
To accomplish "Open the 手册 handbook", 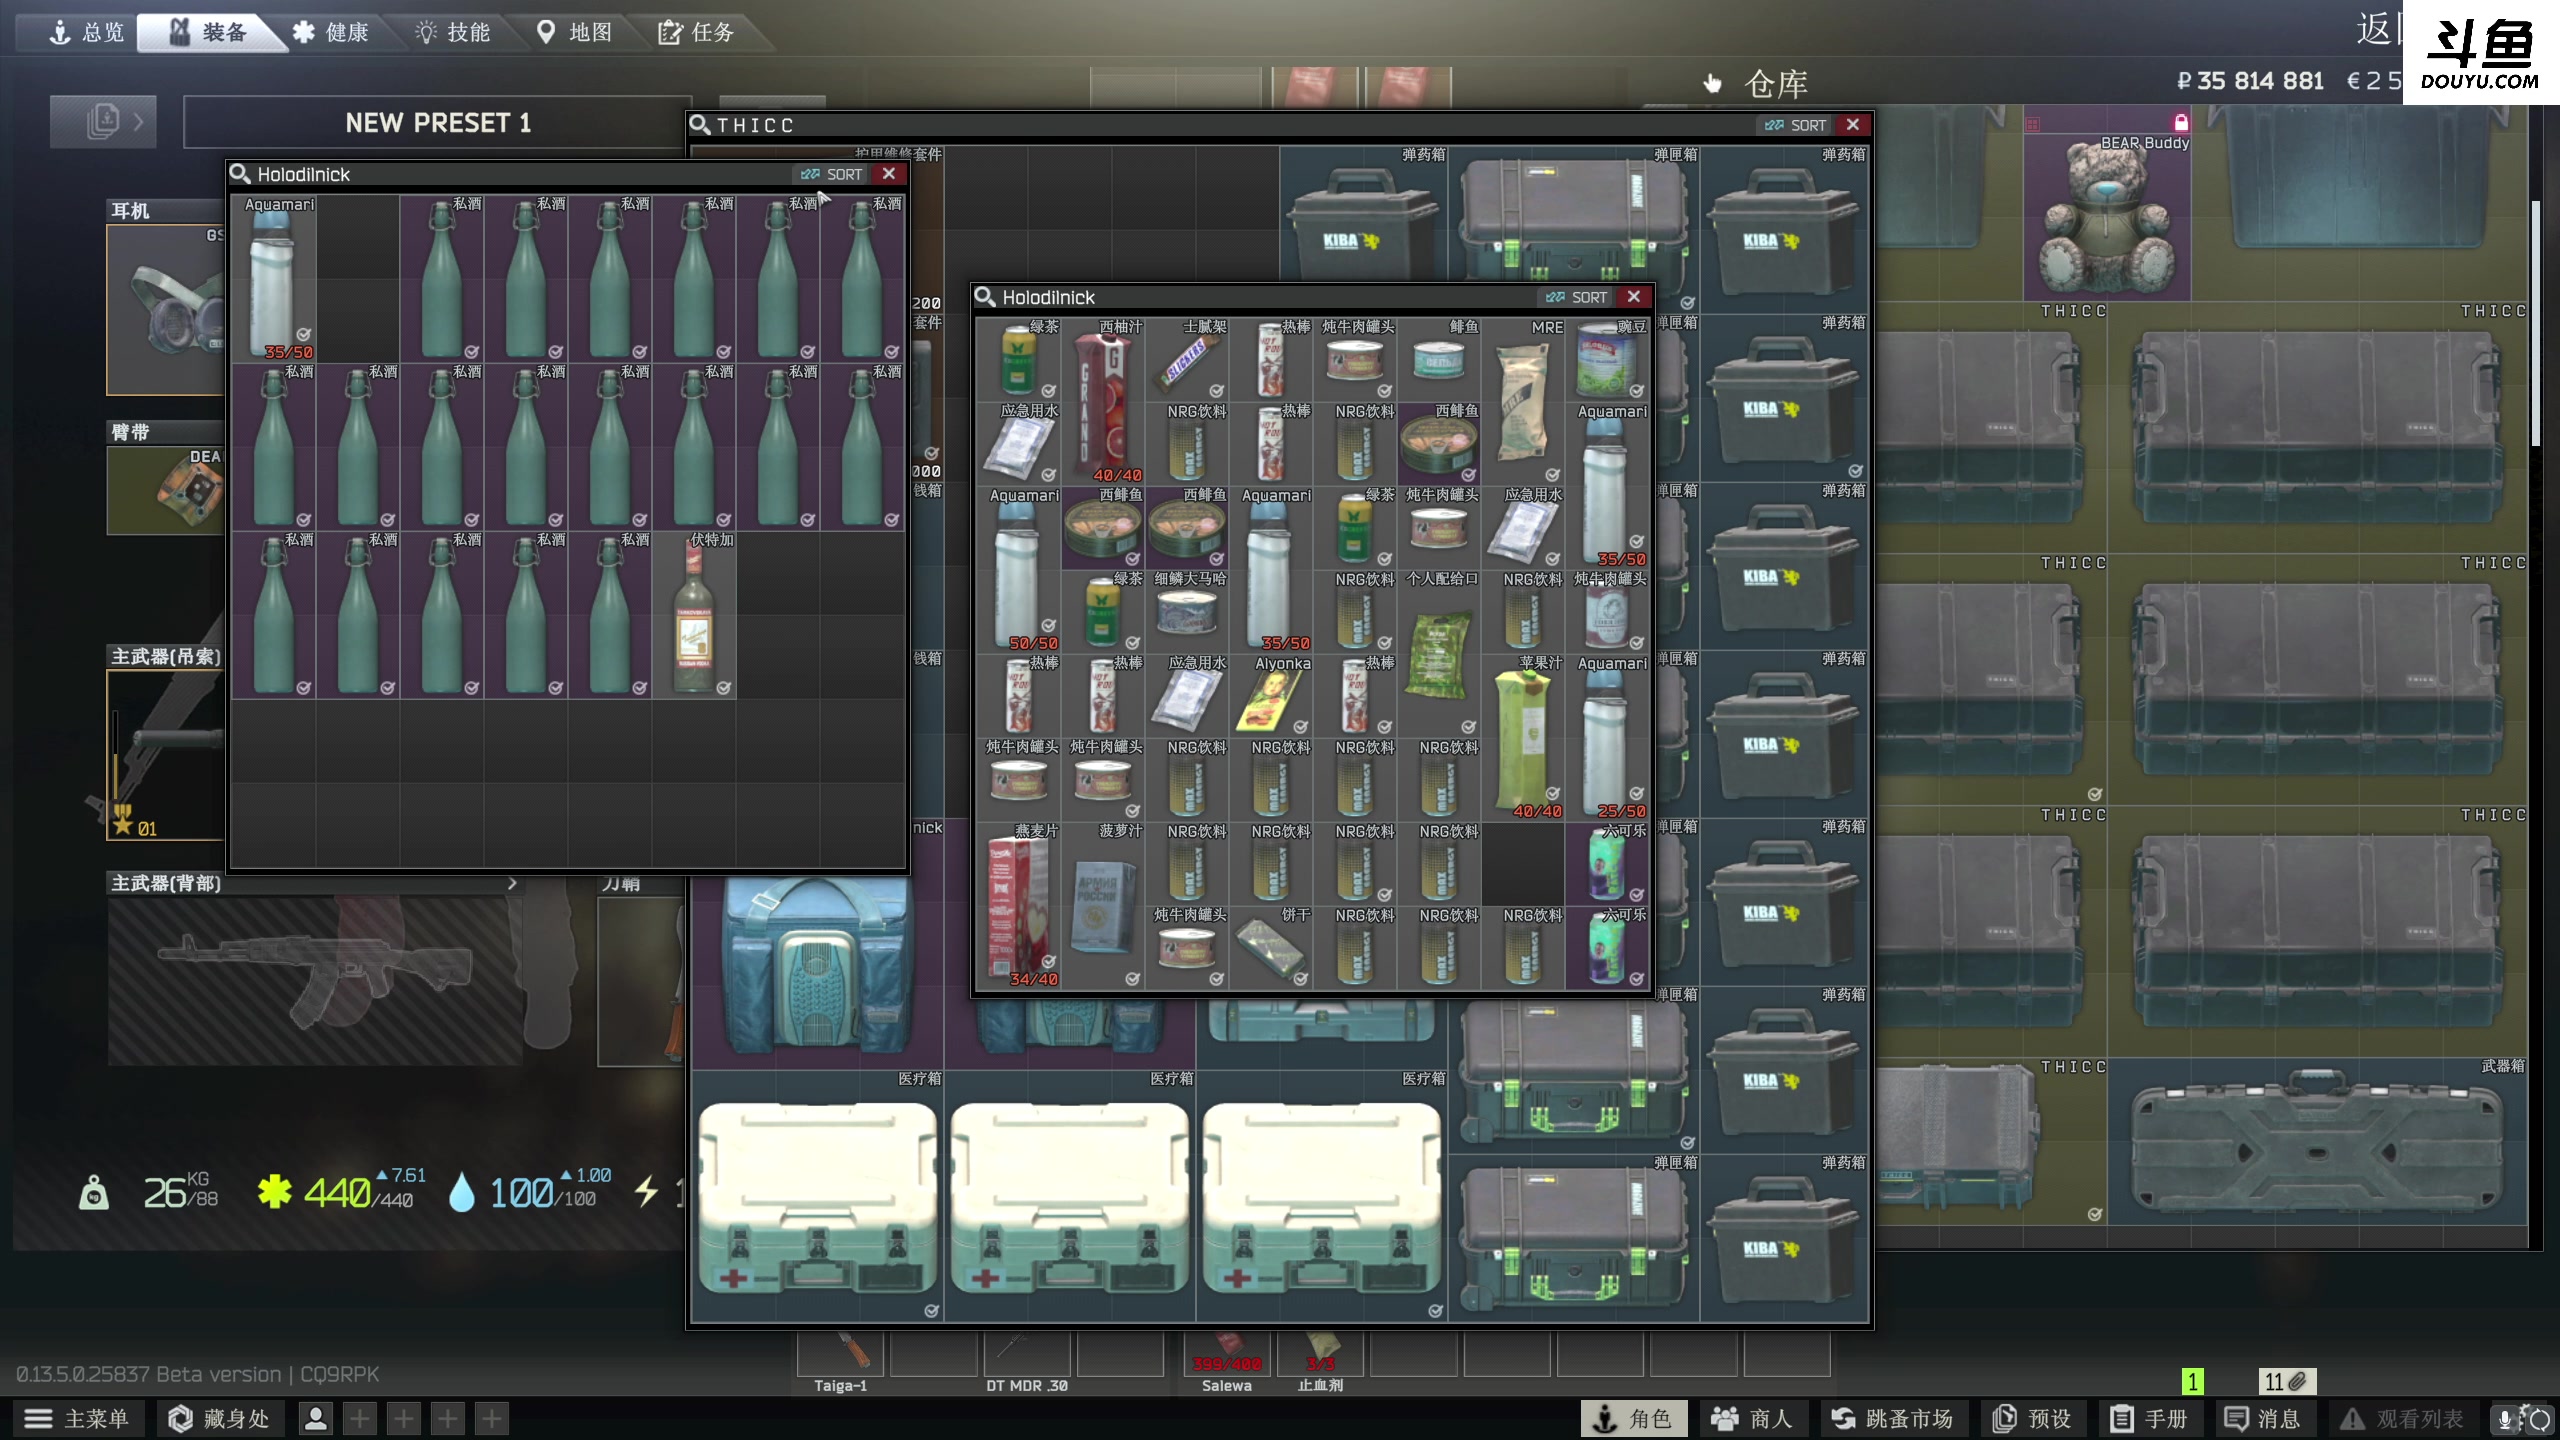I will click(2149, 1418).
